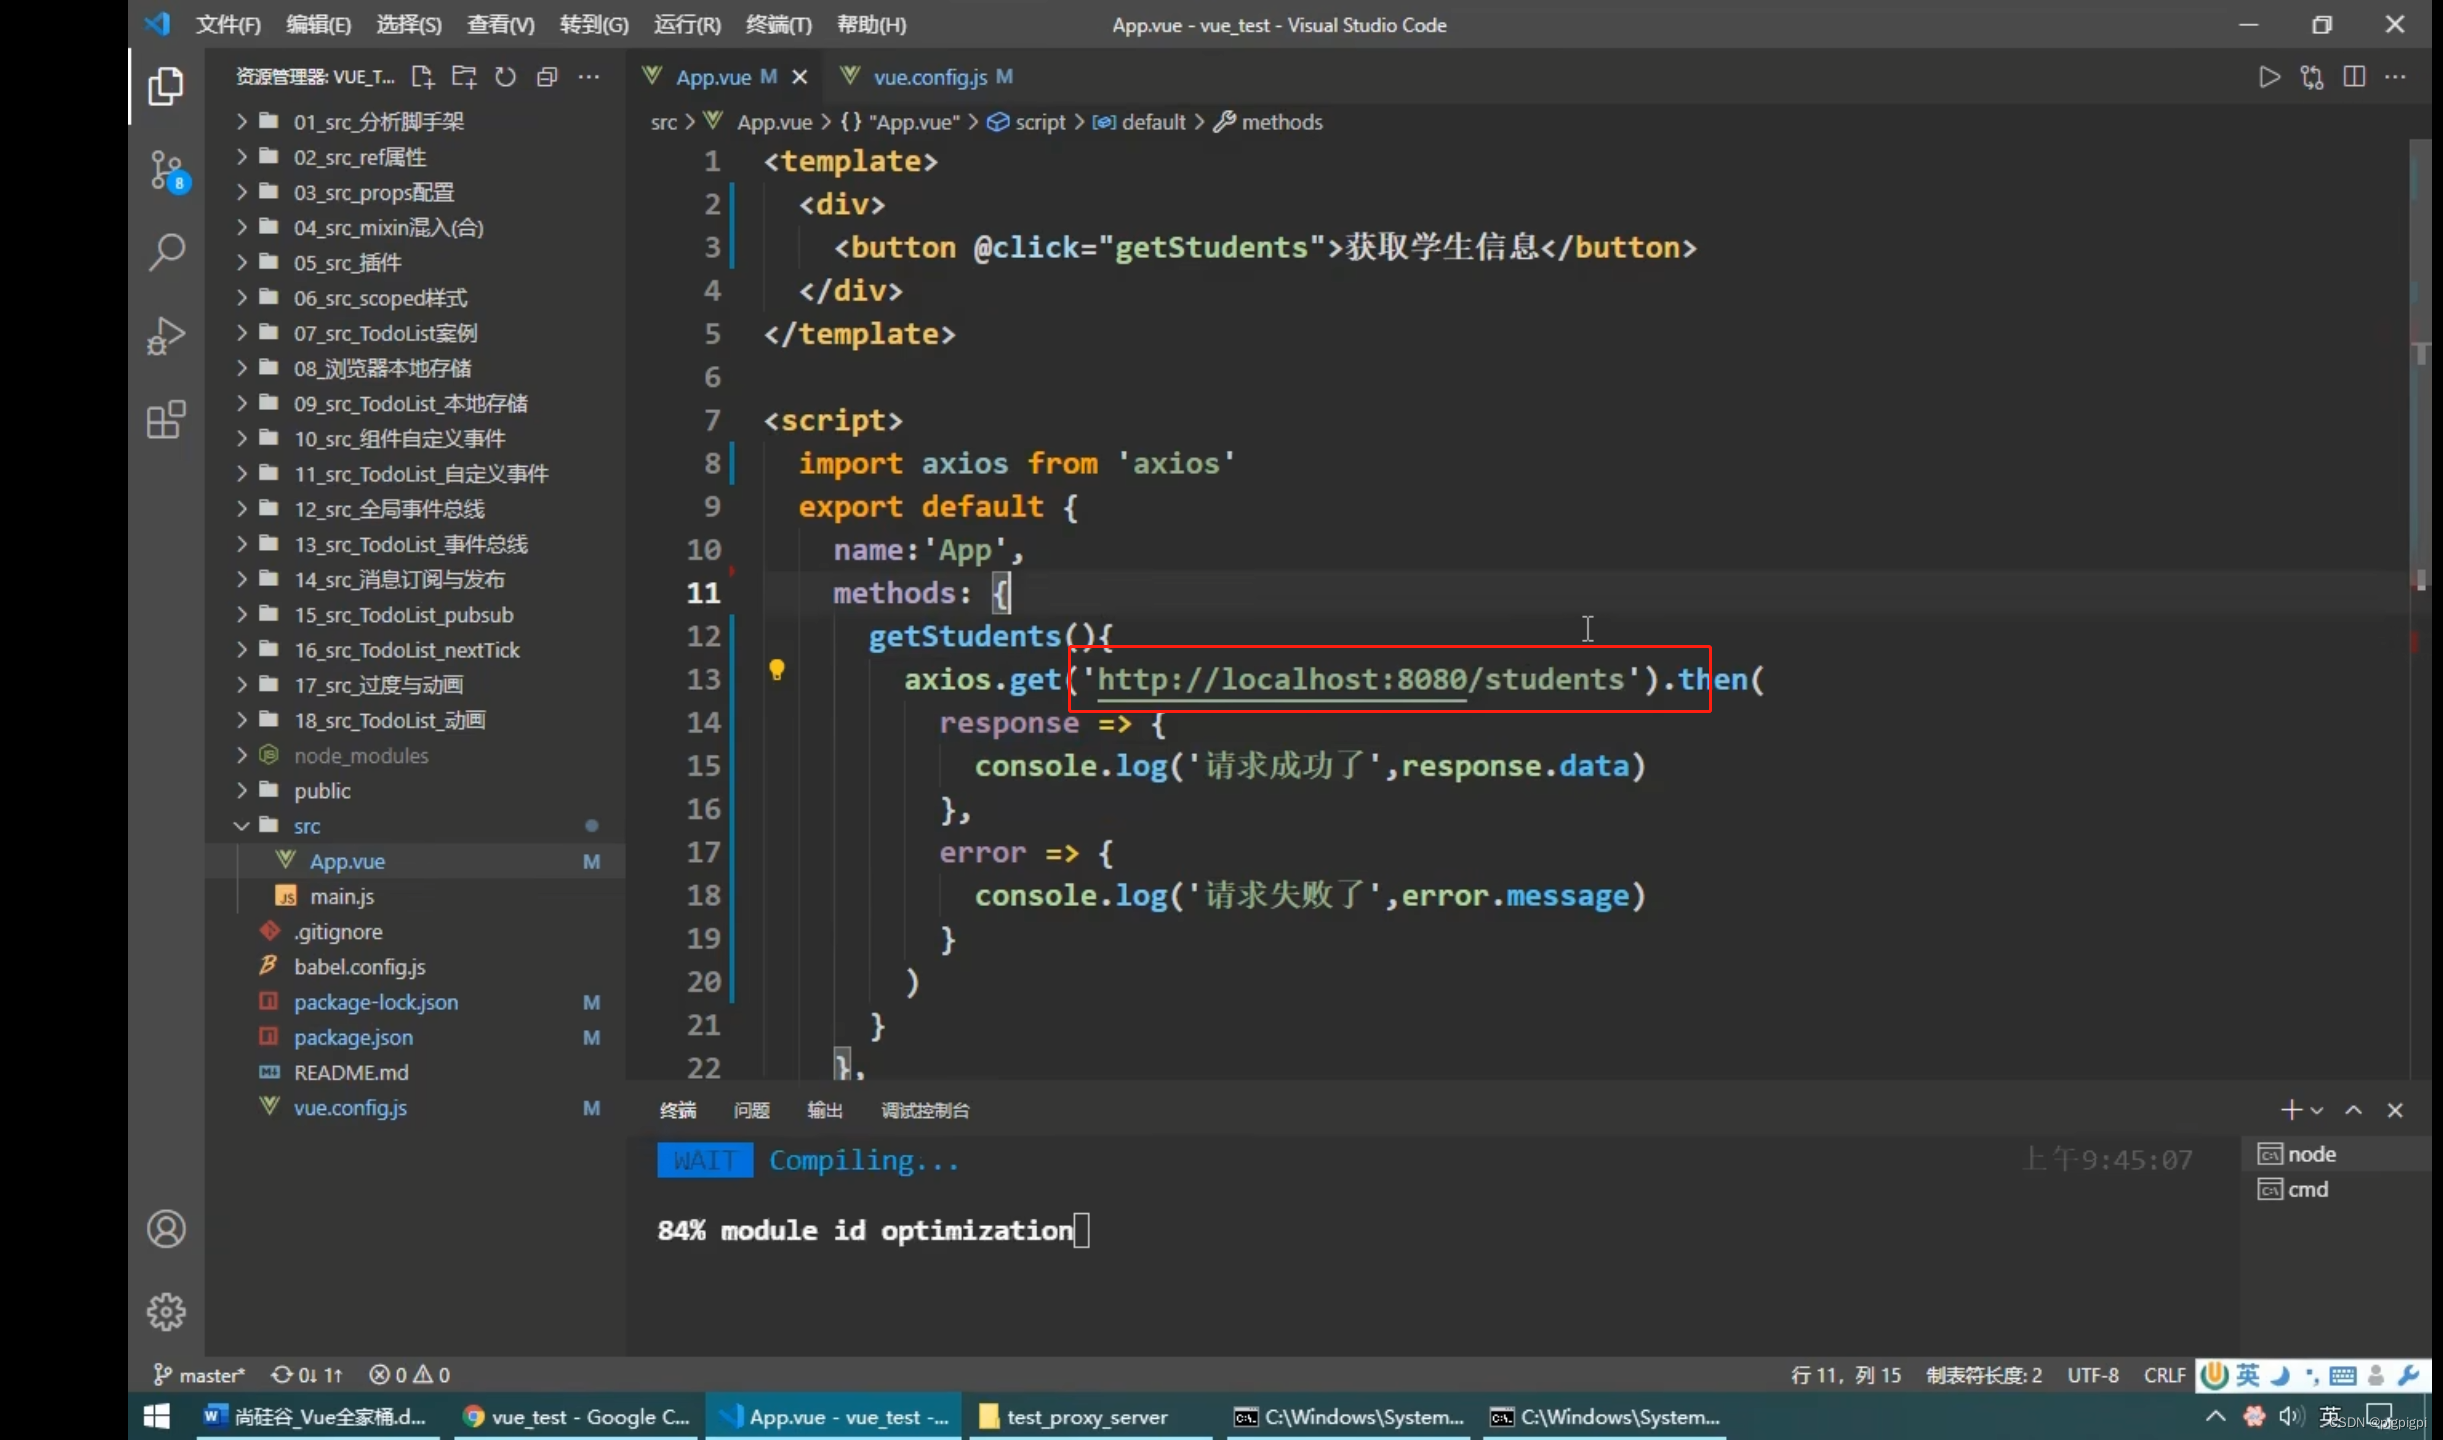Viewport: 2443px width, 1440px height.
Task: Open errors and warnings status indicator
Action: click(x=409, y=1375)
